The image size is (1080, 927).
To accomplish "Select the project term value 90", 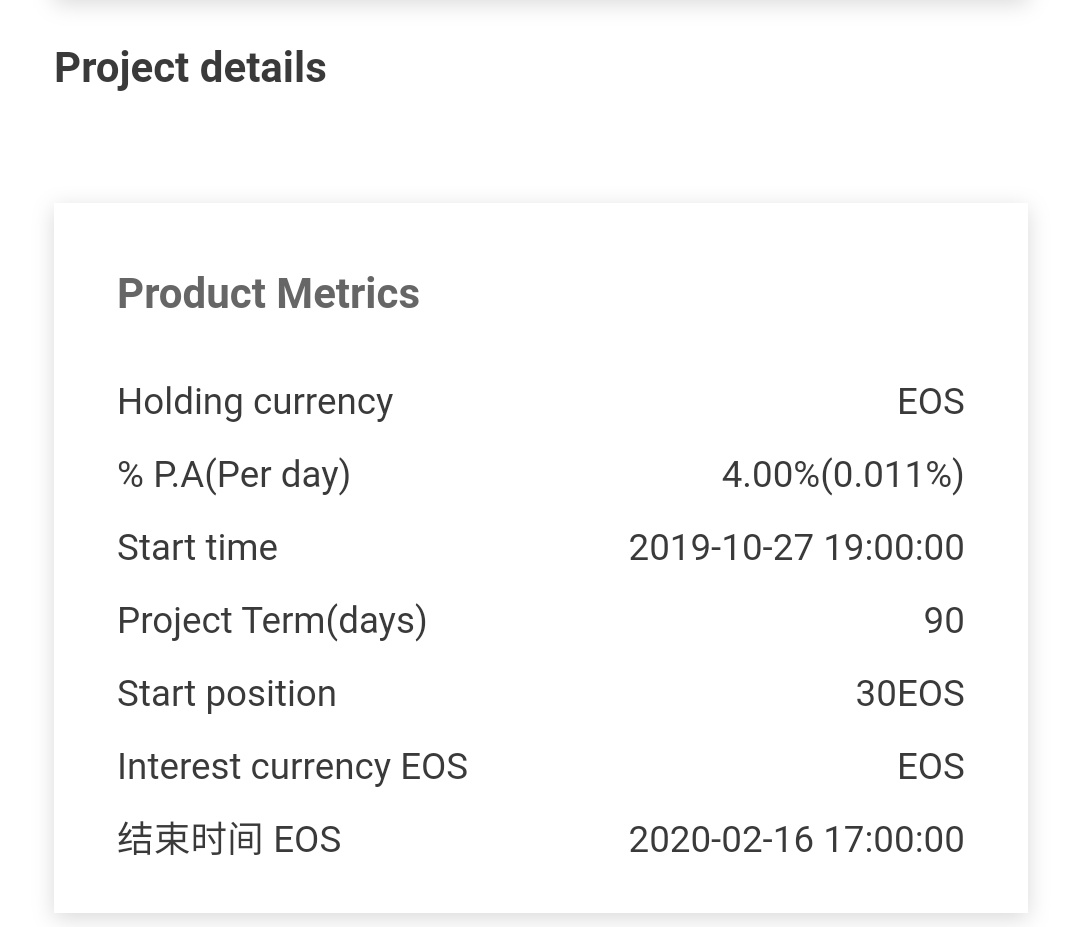I will [x=944, y=620].
